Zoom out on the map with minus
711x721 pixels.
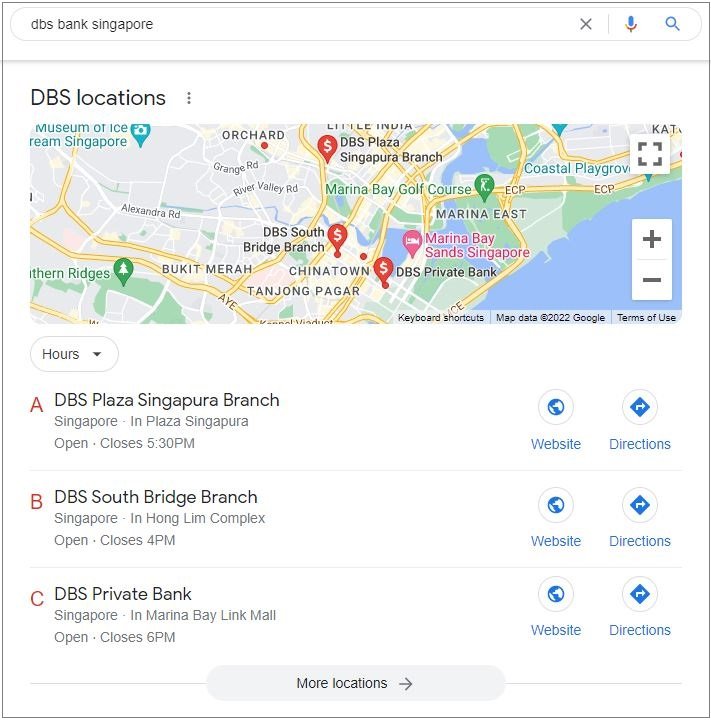pos(652,280)
